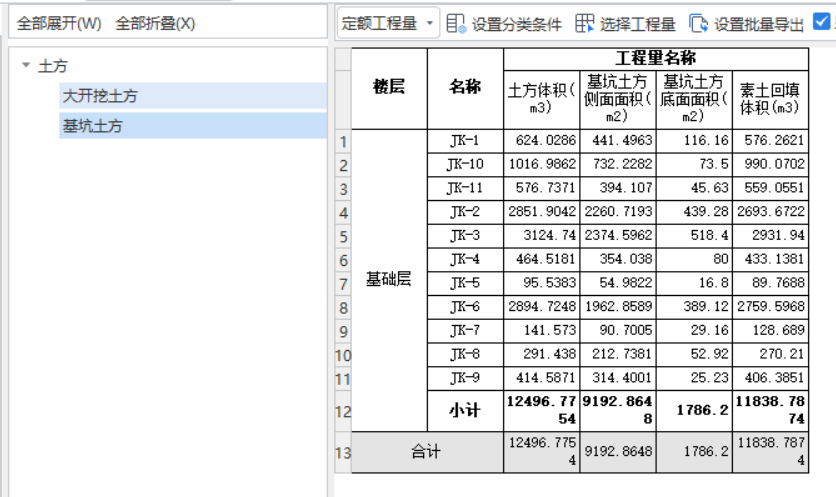Image resolution: width=836 pixels, height=497 pixels.
Task: Click cell value 2759.5968
Action: [x=770, y=307]
